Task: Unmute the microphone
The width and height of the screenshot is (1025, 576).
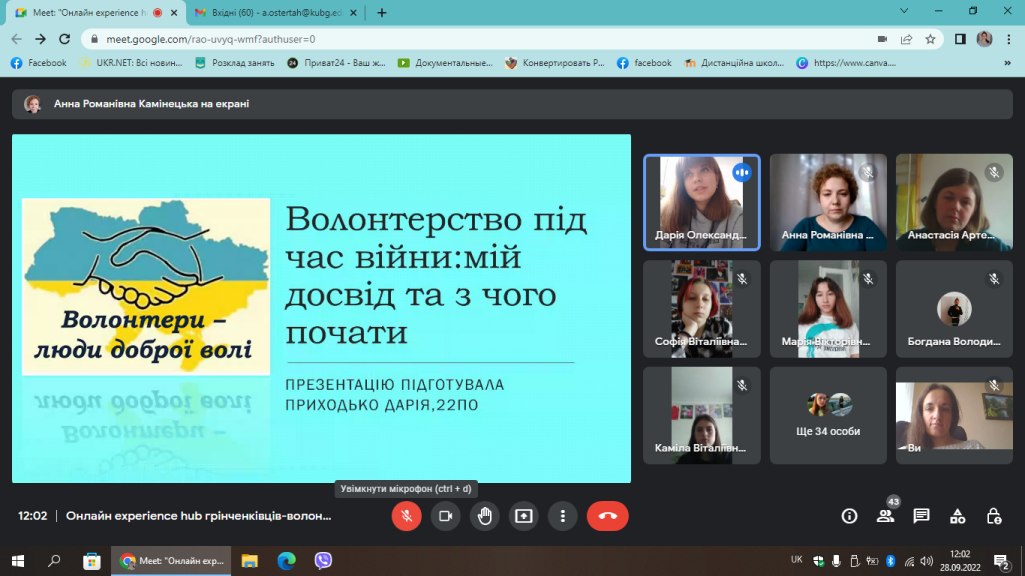Action: click(x=406, y=516)
